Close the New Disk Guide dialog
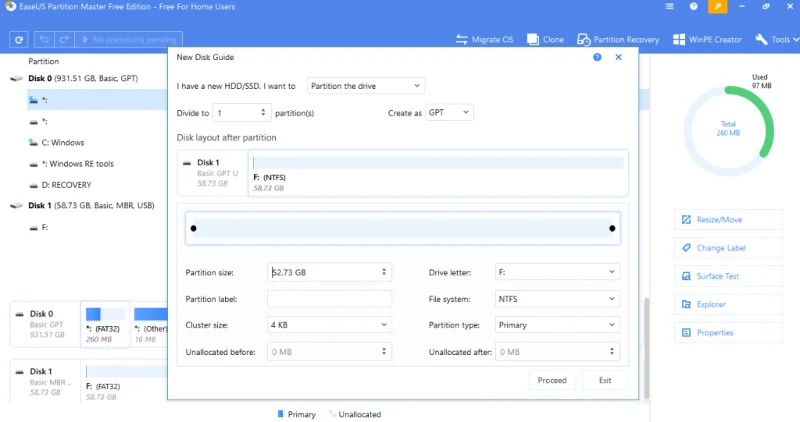800x422 pixels. click(618, 57)
